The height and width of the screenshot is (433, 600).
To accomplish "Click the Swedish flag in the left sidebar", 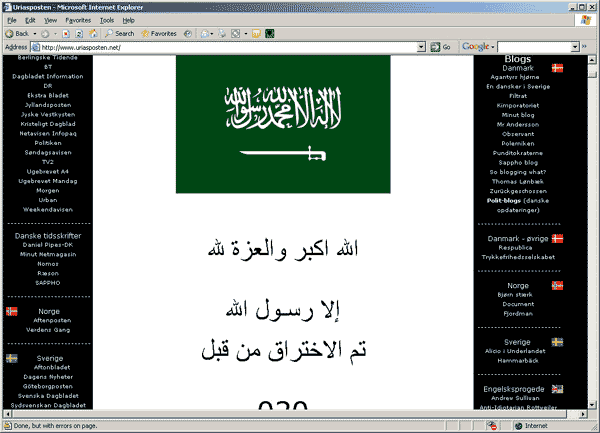I will tap(12, 358).
